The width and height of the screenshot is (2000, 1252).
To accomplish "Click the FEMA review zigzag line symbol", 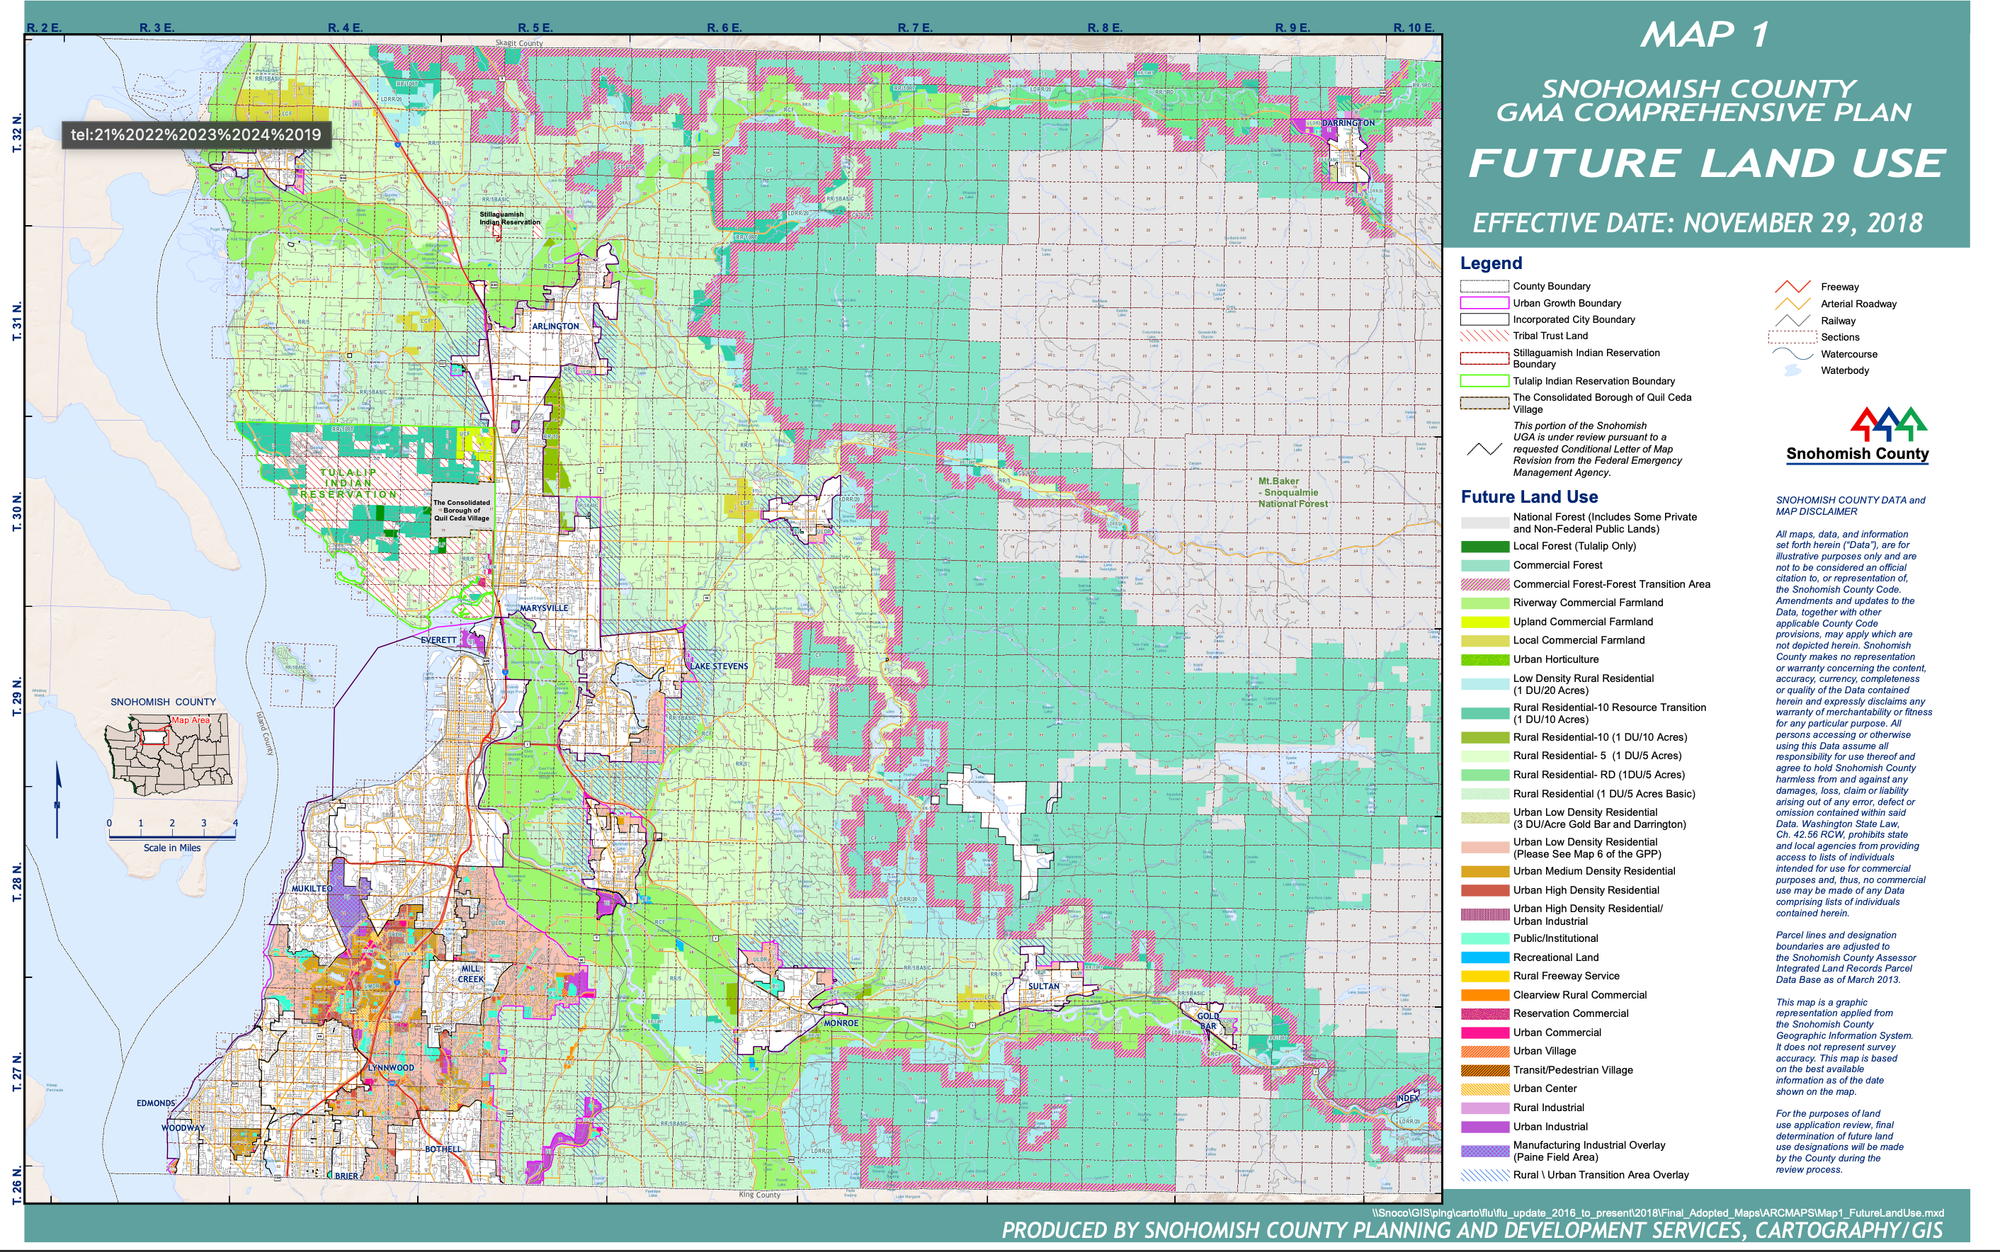I will click(1484, 449).
